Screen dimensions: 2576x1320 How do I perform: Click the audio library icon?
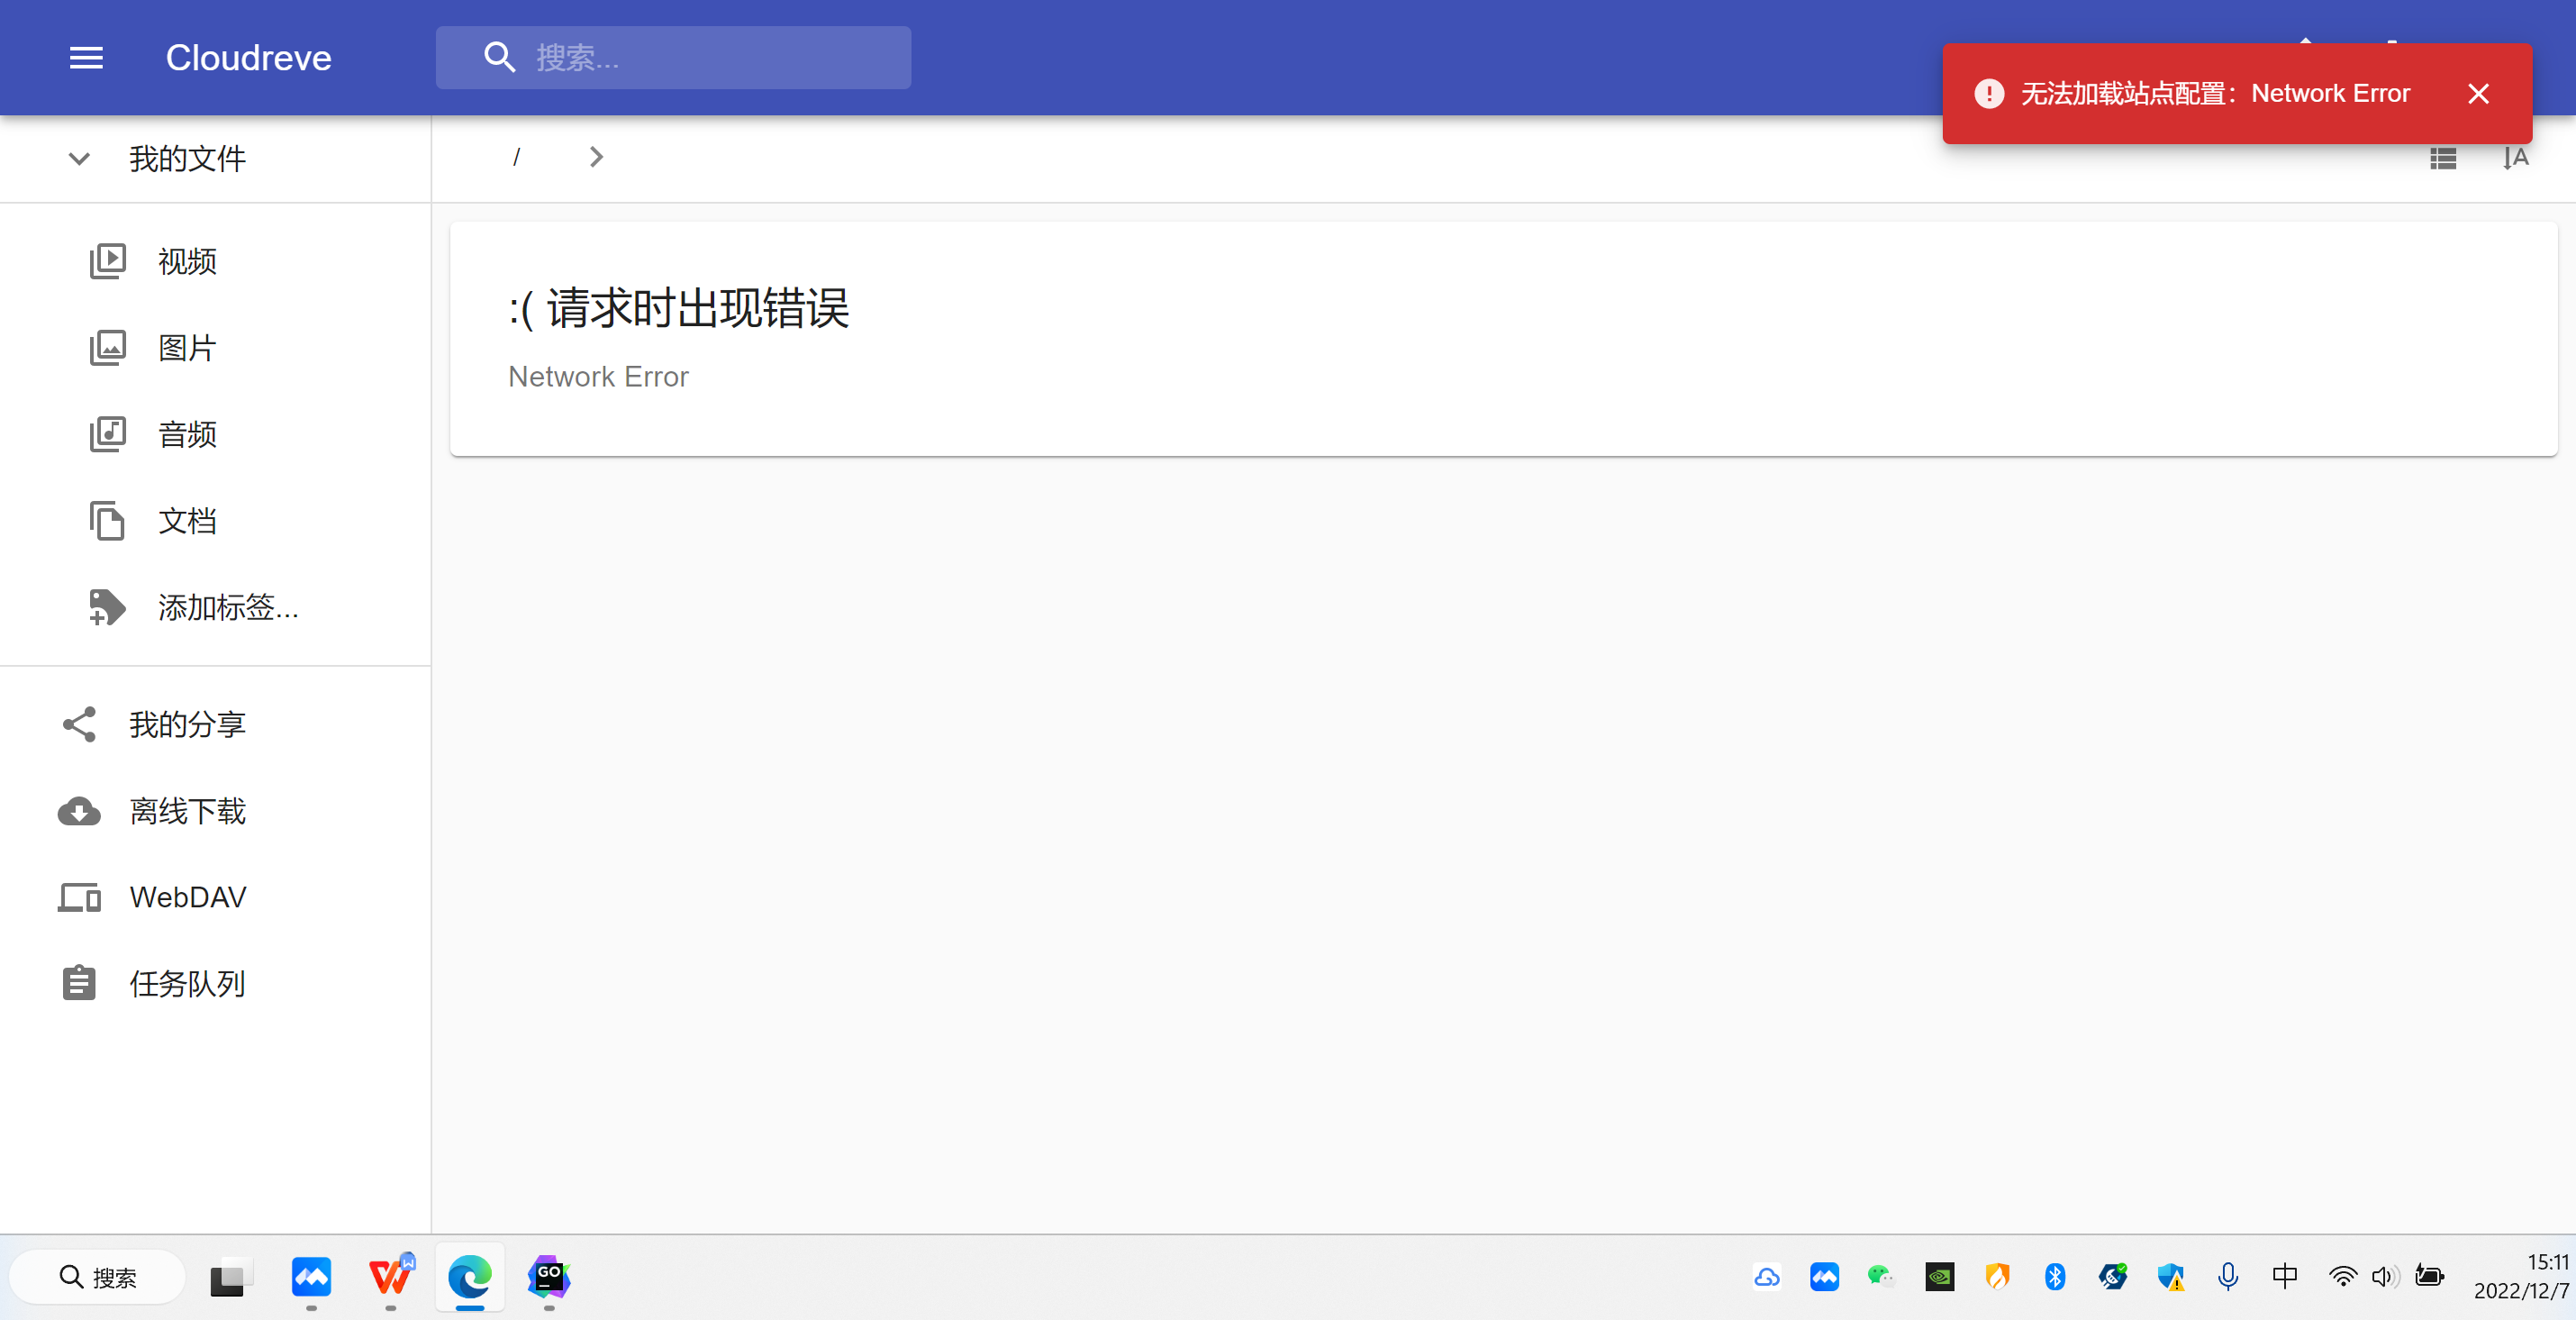tap(108, 434)
